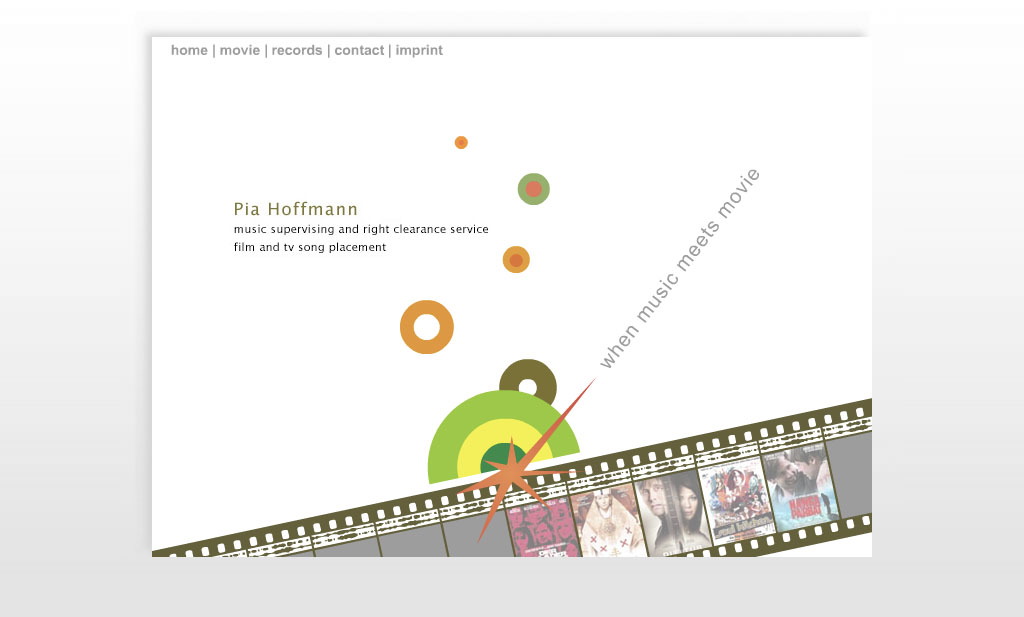This screenshot has width=1024, height=617.
Task: Open the home page link
Action: tap(189, 50)
